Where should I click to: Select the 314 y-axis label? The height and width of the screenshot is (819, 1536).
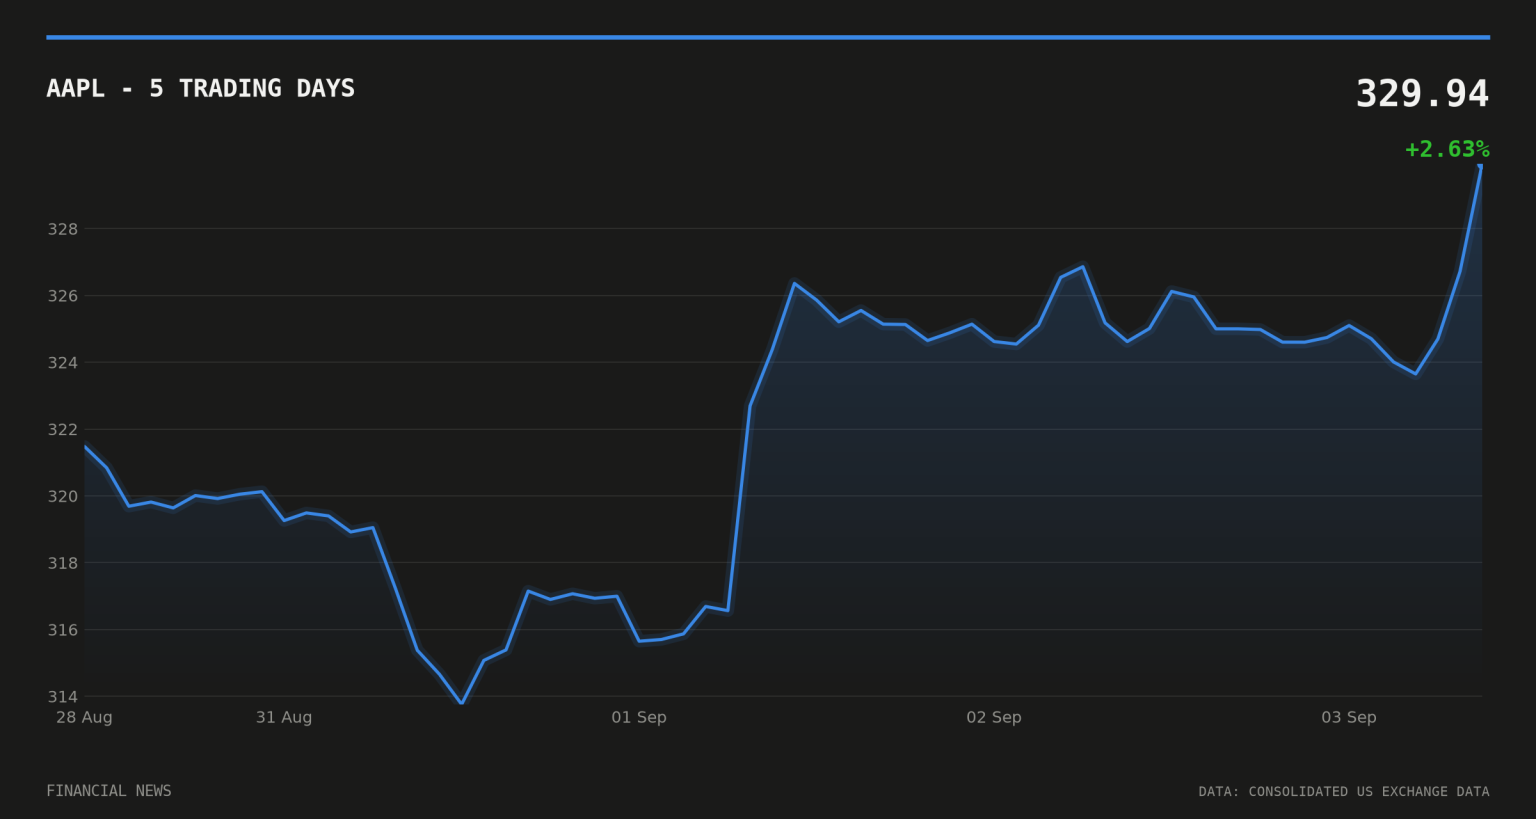click(63, 696)
